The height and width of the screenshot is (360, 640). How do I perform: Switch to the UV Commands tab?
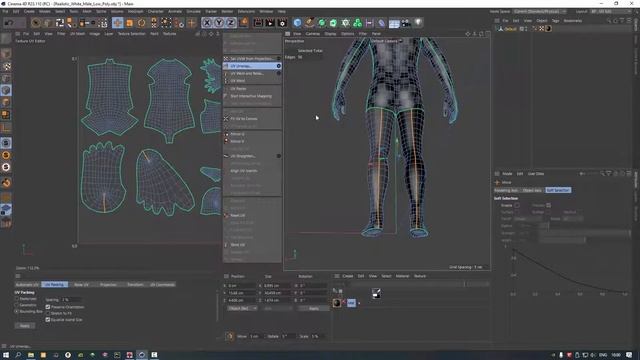[x=162, y=284]
